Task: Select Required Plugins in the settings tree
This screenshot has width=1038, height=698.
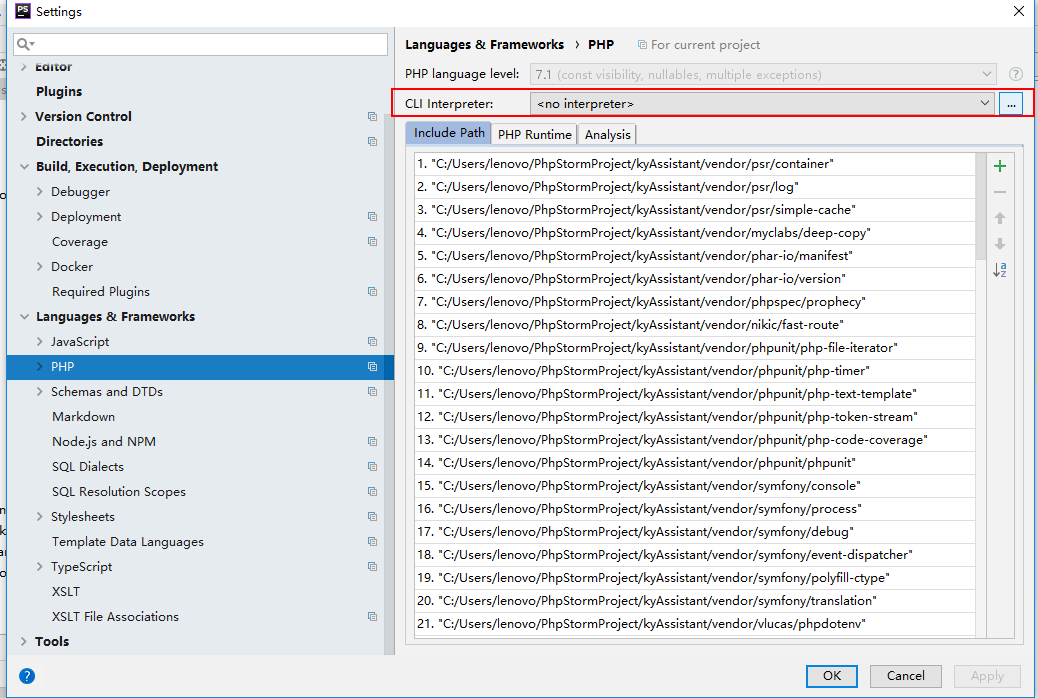Action: (x=101, y=291)
